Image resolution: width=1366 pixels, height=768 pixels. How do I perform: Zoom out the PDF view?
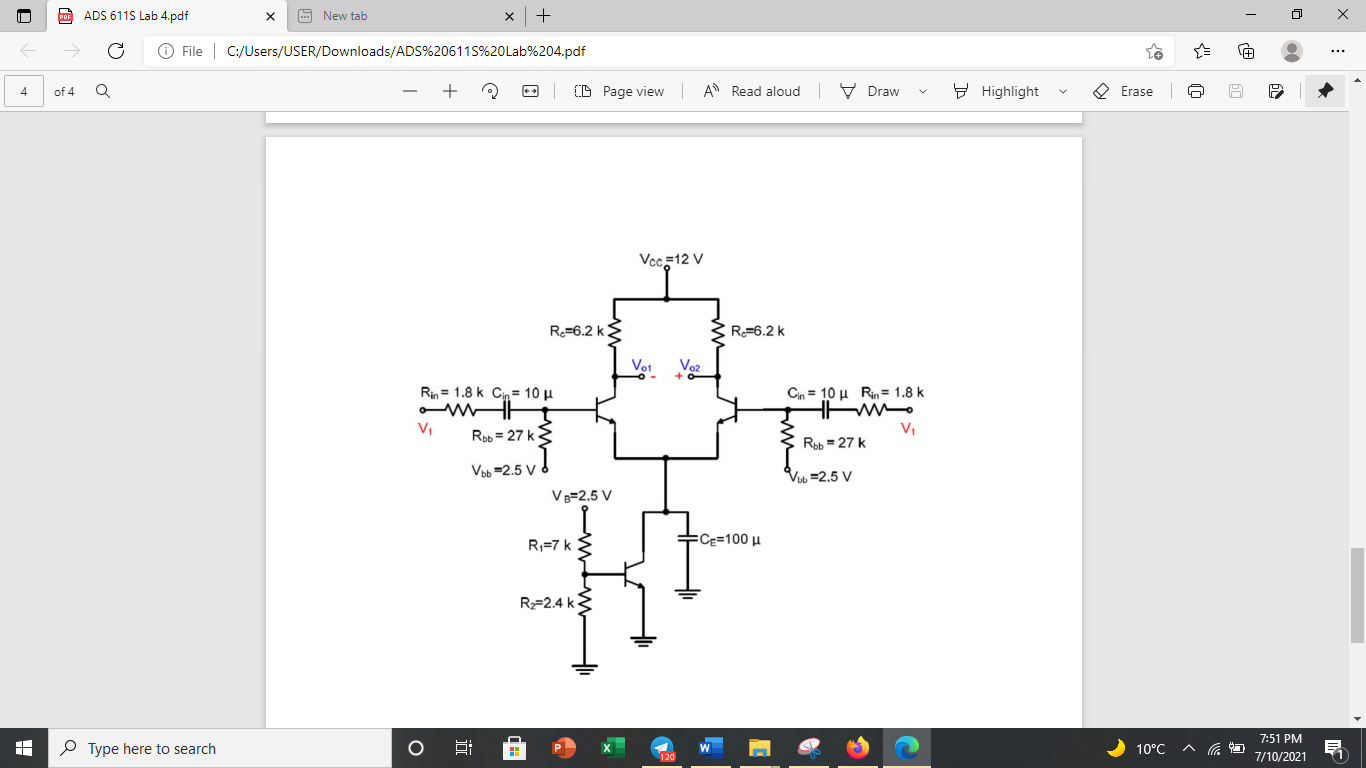(x=409, y=91)
